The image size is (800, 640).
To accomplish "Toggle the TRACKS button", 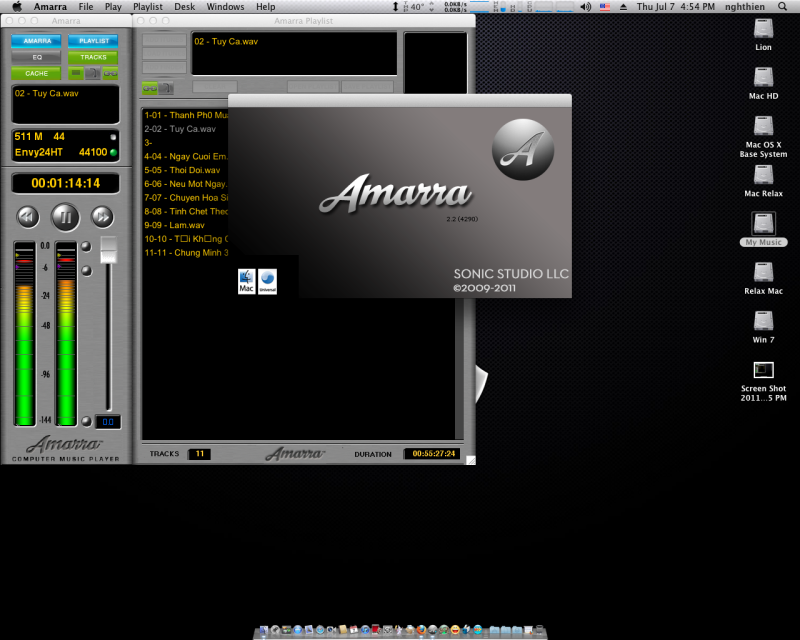I will [93, 57].
